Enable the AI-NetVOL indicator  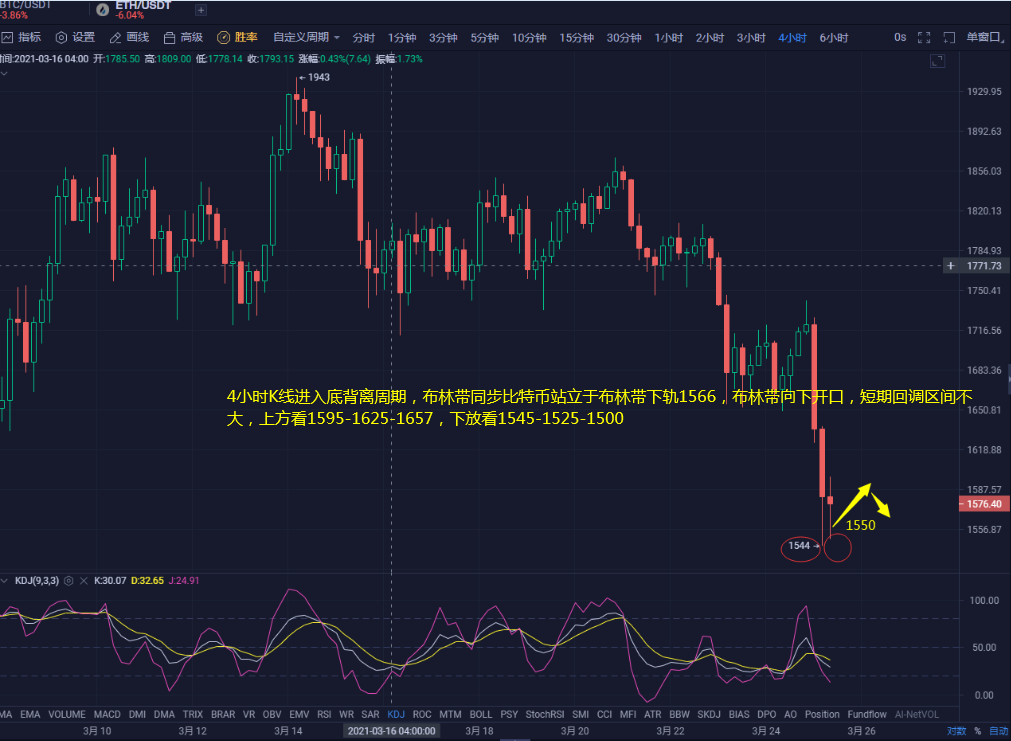[917, 714]
